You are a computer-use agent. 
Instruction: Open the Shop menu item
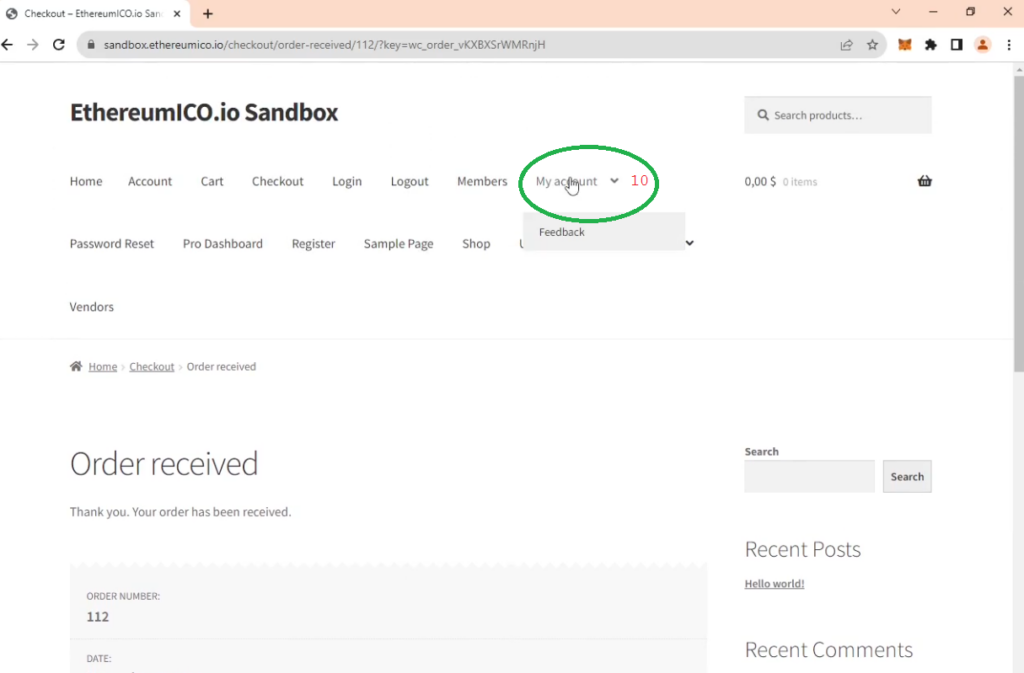pyautogui.click(x=476, y=244)
